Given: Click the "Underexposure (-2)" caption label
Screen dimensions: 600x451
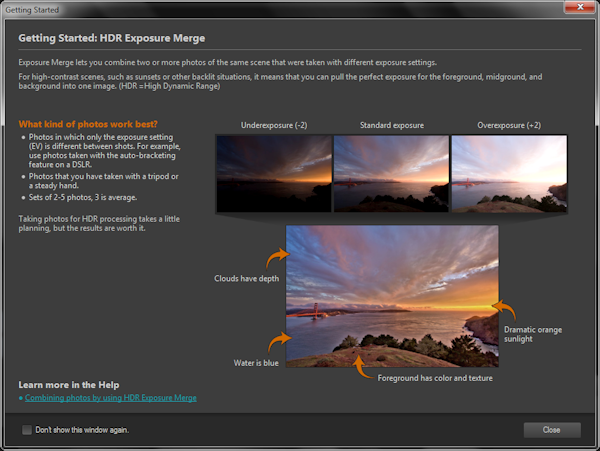Looking at the screenshot, I should pyautogui.click(x=272, y=125).
